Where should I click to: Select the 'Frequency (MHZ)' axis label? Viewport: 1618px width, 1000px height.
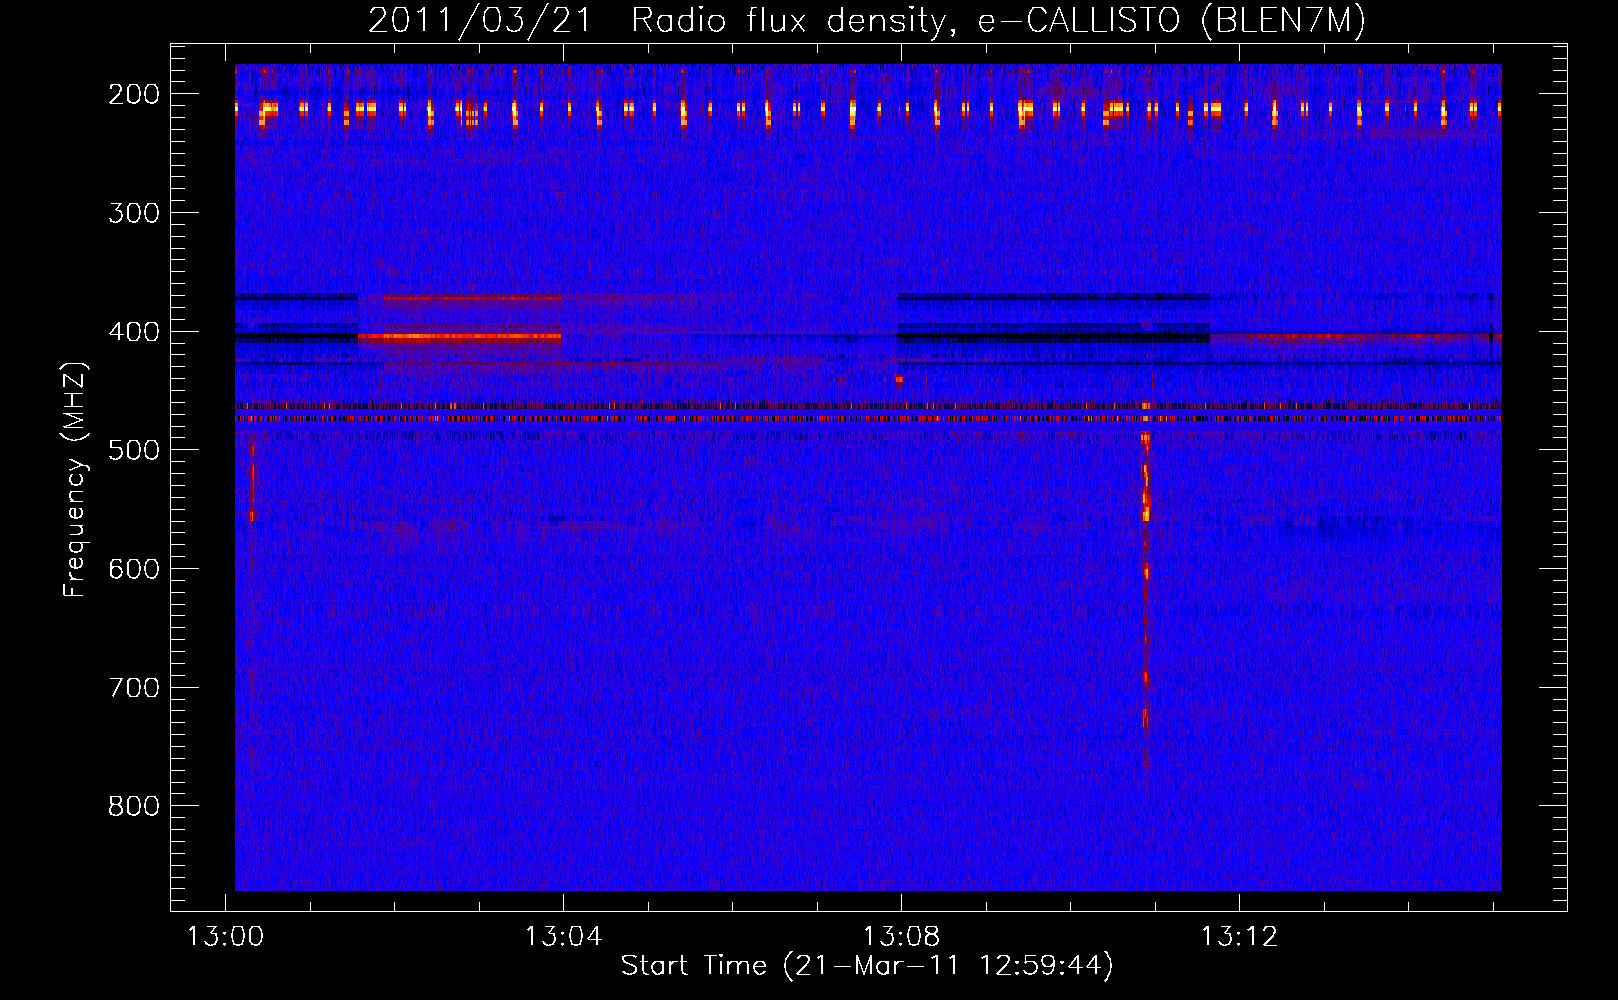[x=75, y=479]
